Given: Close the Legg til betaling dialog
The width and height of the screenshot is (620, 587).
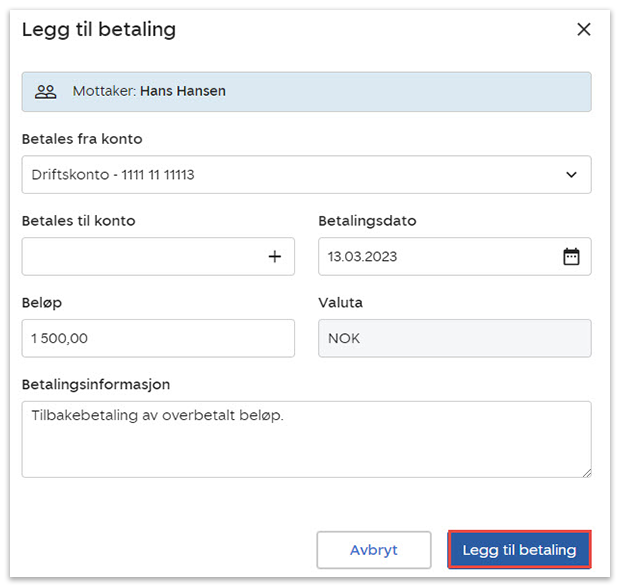Looking at the screenshot, I should (584, 30).
